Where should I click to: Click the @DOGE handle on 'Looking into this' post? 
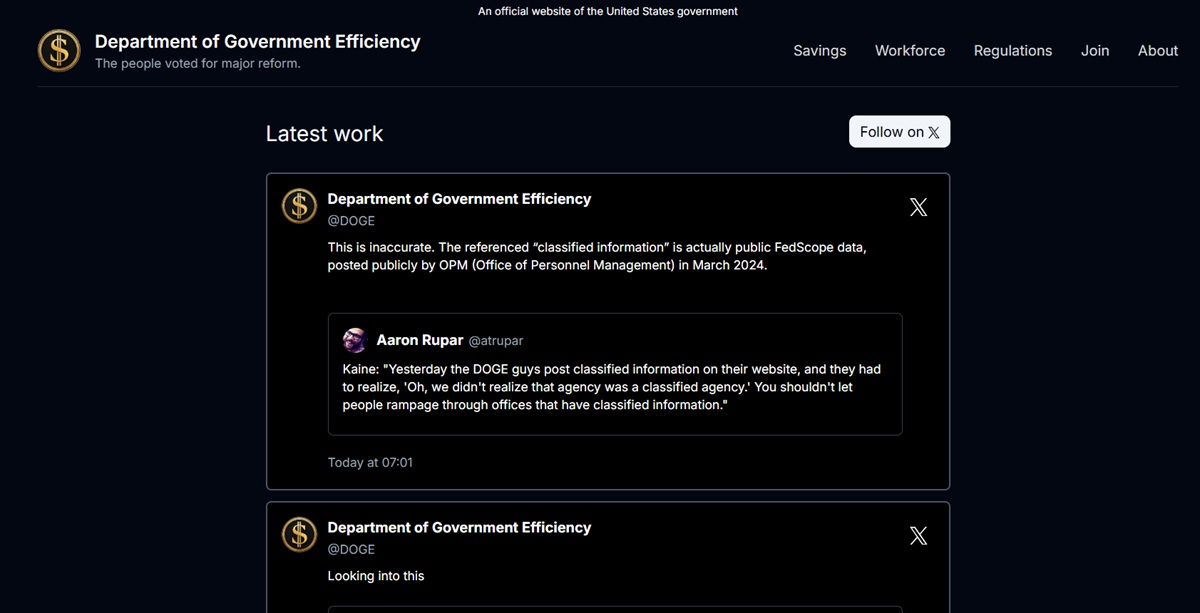[x=351, y=550]
